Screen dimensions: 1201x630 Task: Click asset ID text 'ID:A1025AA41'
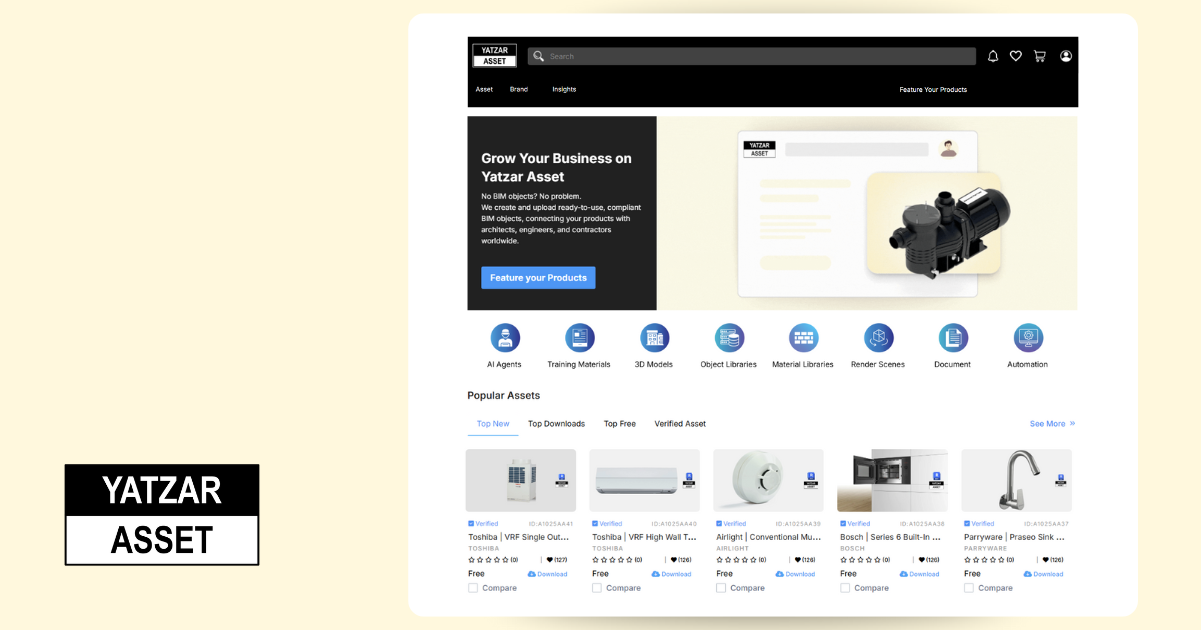[551, 524]
